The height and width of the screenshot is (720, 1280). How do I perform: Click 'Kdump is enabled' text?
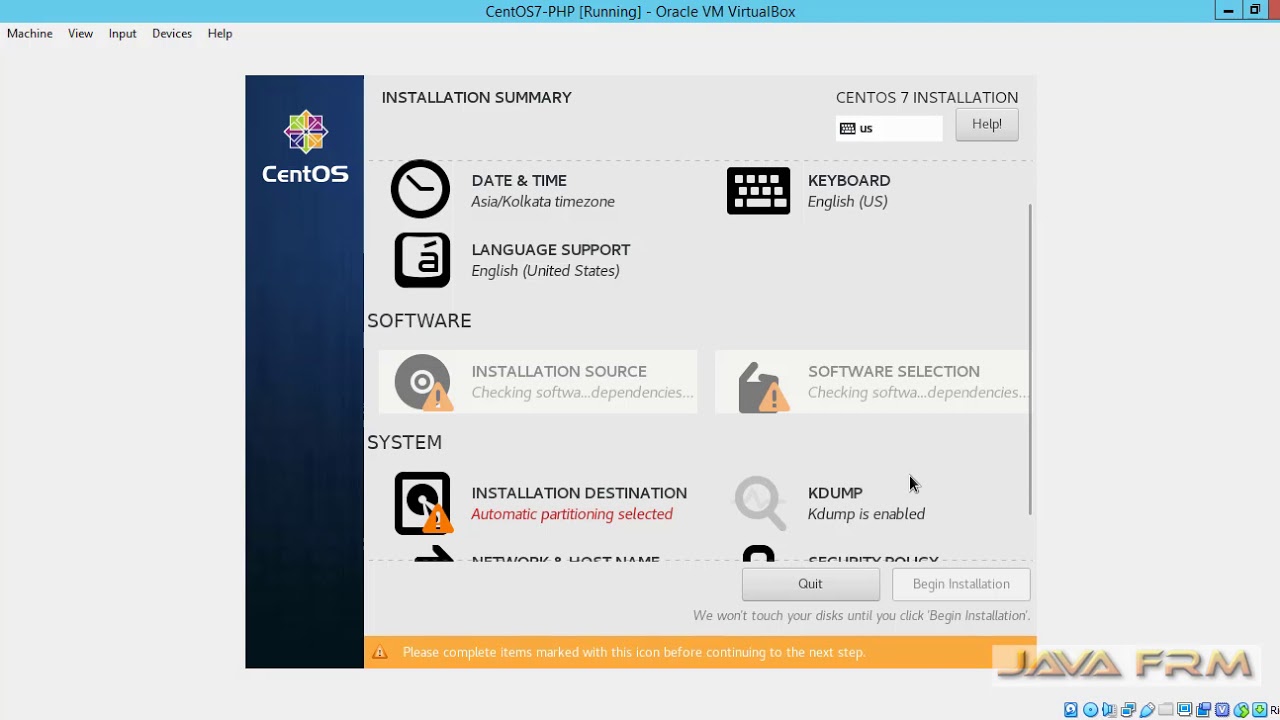866,514
